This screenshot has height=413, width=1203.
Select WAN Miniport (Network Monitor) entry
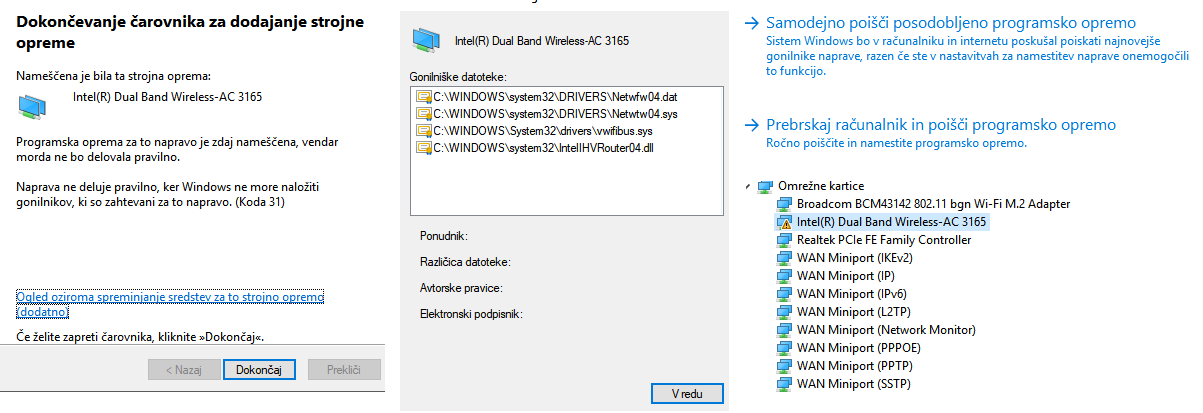(886, 330)
